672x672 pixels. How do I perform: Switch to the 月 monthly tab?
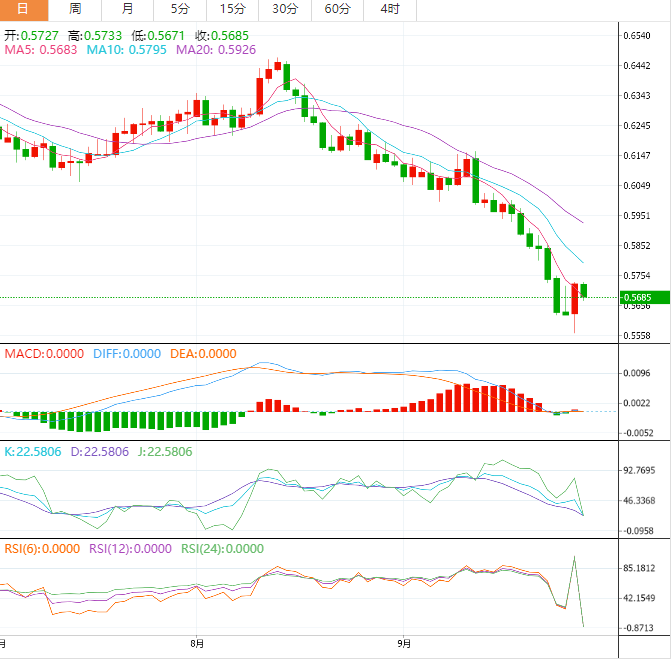(127, 9)
